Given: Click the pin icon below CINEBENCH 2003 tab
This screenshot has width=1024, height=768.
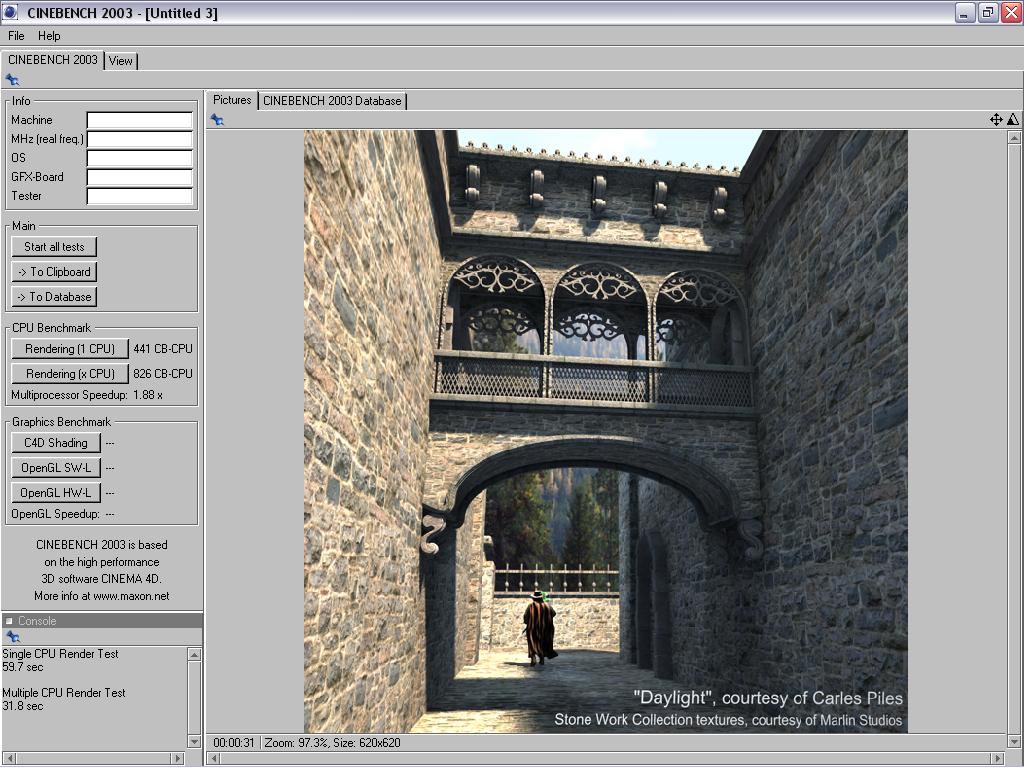Looking at the screenshot, I should tap(12, 80).
